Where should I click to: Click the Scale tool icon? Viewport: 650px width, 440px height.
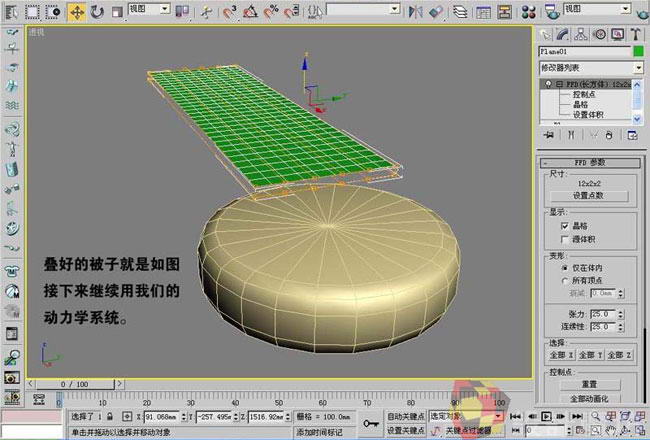tap(116, 12)
